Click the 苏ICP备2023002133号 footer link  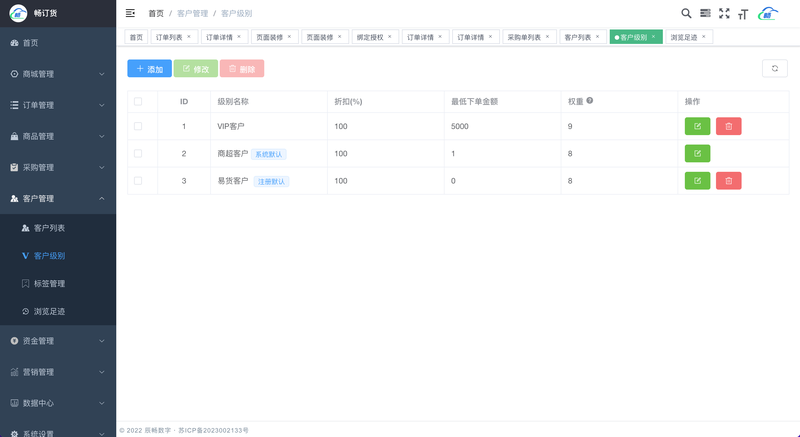213,430
